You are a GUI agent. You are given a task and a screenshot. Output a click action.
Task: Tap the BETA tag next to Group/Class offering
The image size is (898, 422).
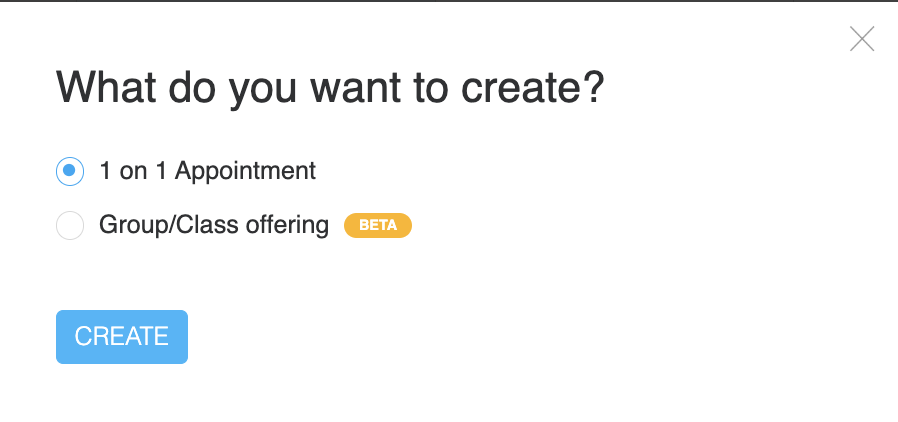point(378,225)
